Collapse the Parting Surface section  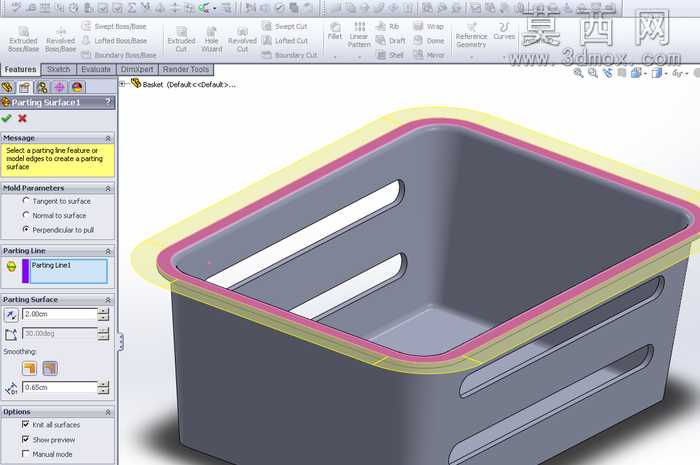point(108,300)
